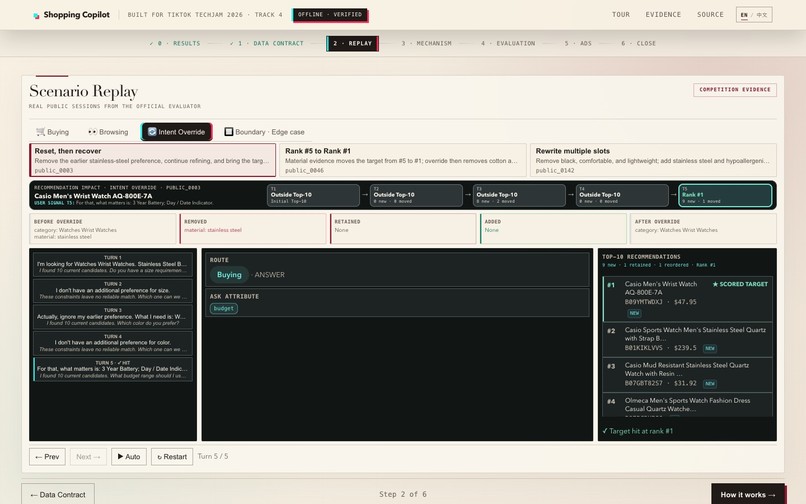Click the #1 Casio AQ-800E-7A recommendation
This screenshot has height=504, width=806.
coord(687,298)
